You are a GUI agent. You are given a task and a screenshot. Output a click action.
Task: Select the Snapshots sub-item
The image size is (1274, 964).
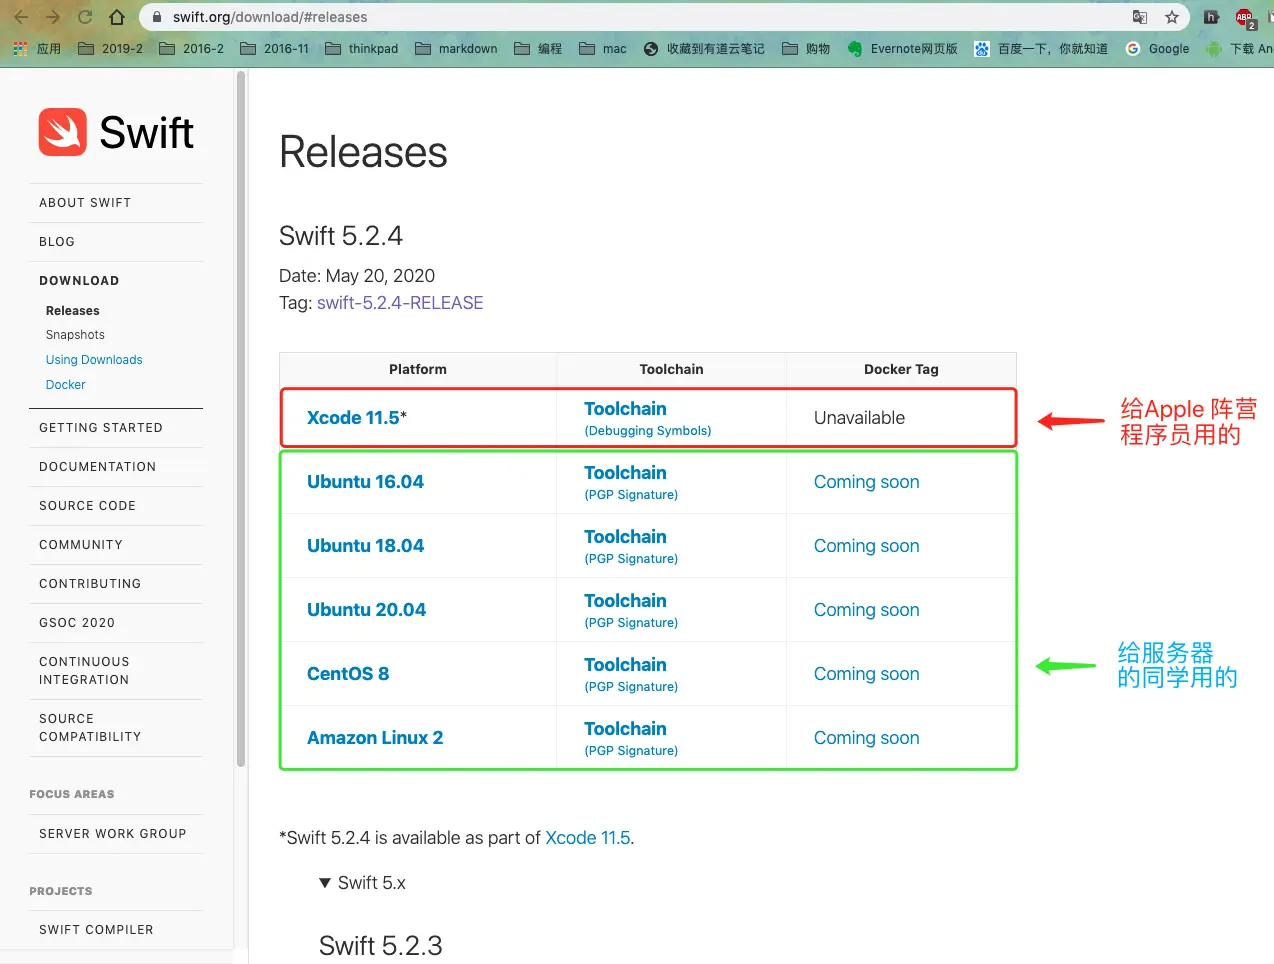tap(75, 335)
